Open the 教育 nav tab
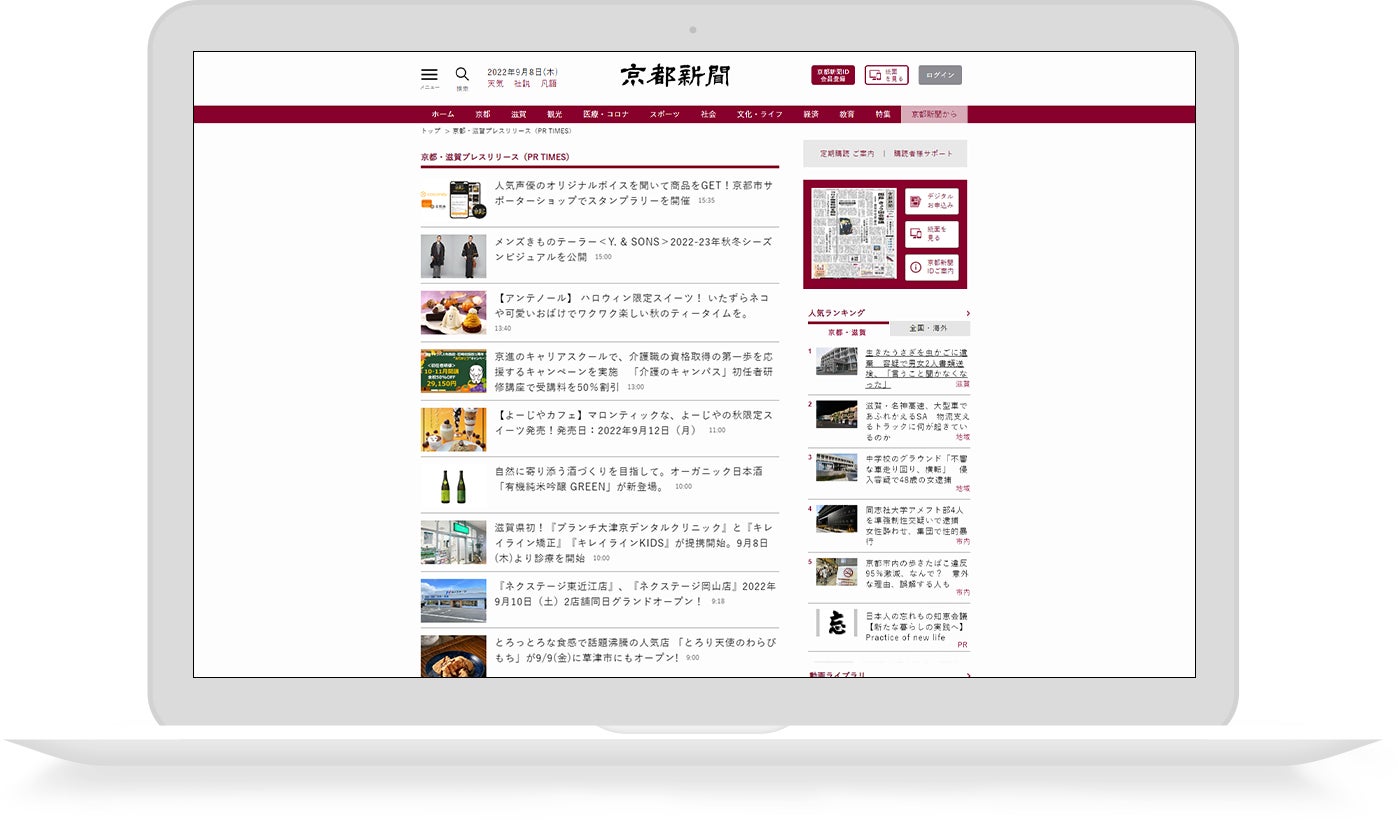This screenshot has width=1398, height=820. click(x=847, y=114)
